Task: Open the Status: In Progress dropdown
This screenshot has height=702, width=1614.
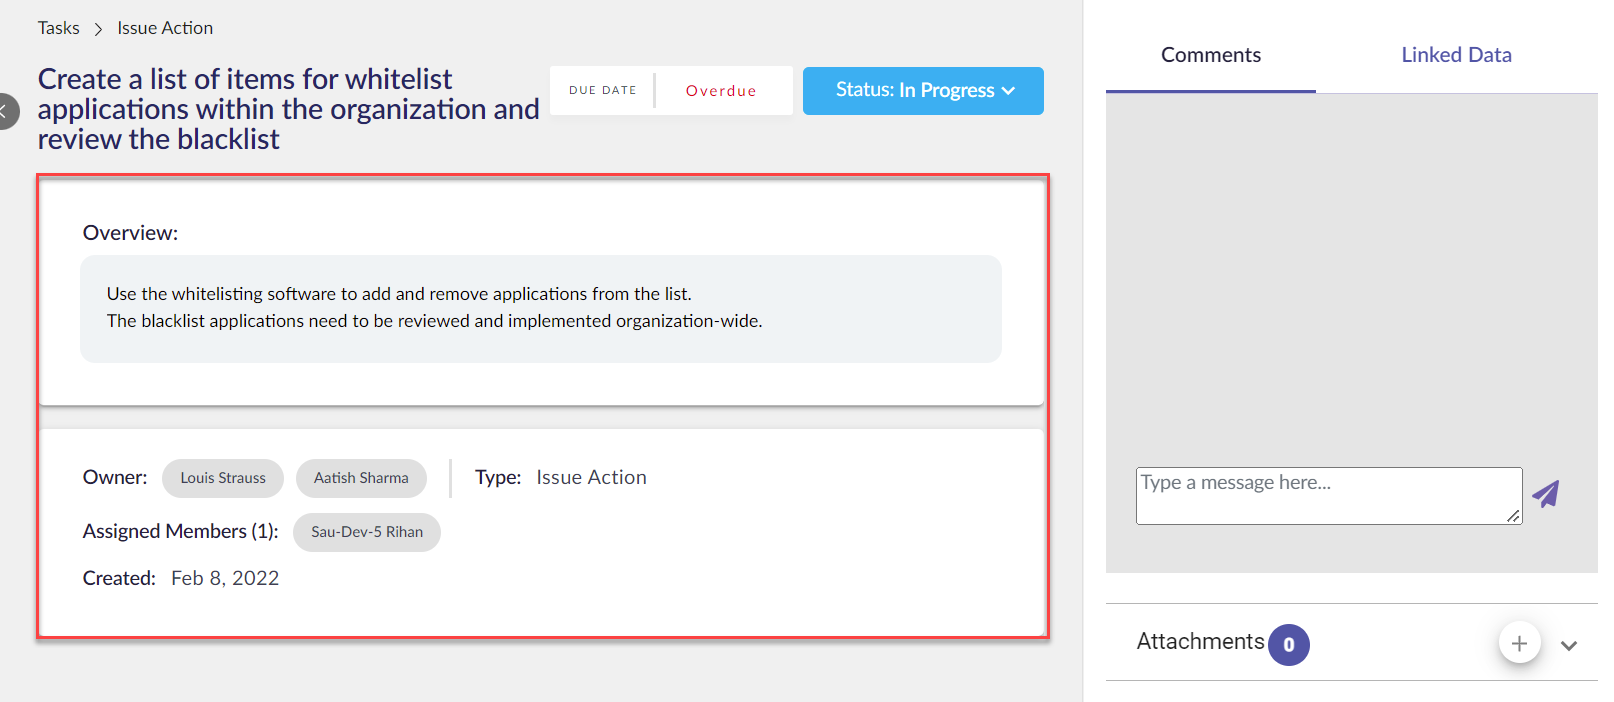Action: [x=923, y=91]
